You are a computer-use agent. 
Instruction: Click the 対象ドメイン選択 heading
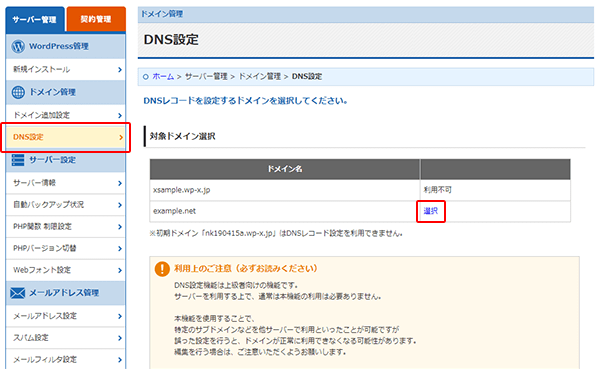[183, 136]
